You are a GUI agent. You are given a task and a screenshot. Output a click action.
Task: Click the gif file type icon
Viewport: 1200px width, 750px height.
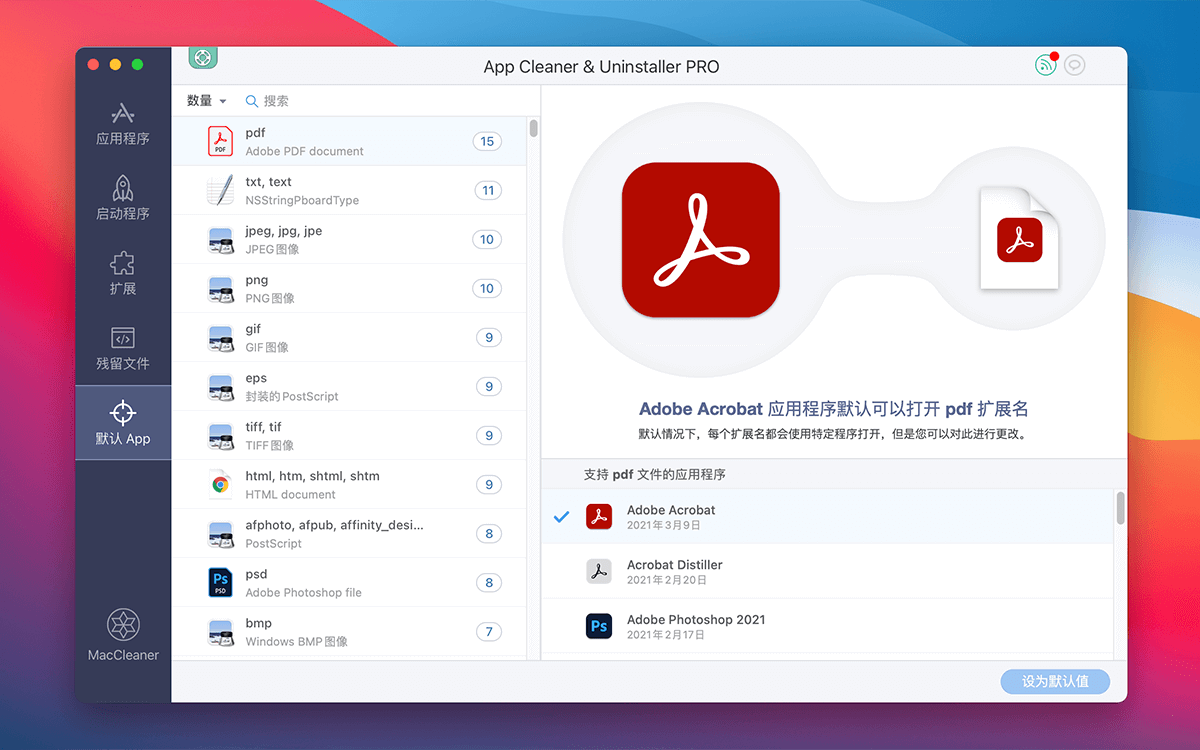click(x=220, y=337)
